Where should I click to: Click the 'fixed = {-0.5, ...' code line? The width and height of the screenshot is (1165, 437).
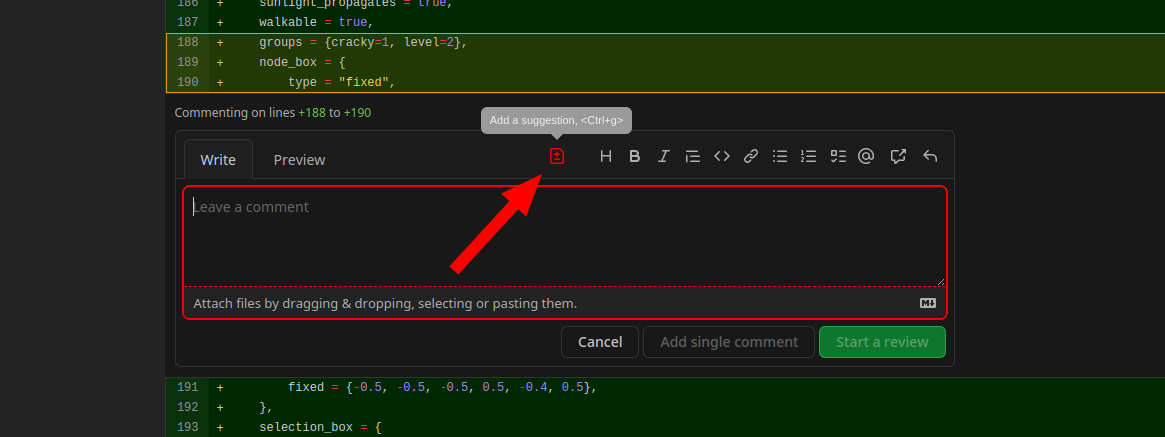pos(443,387)
